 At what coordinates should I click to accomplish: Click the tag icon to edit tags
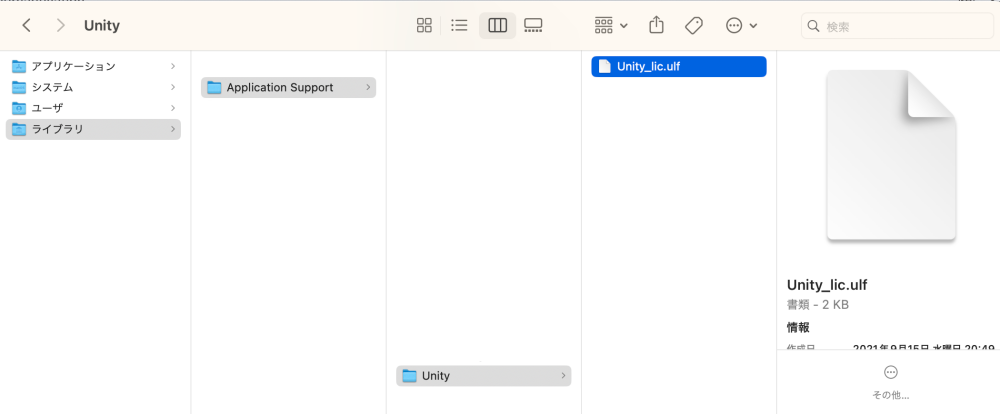pos(694,26)
